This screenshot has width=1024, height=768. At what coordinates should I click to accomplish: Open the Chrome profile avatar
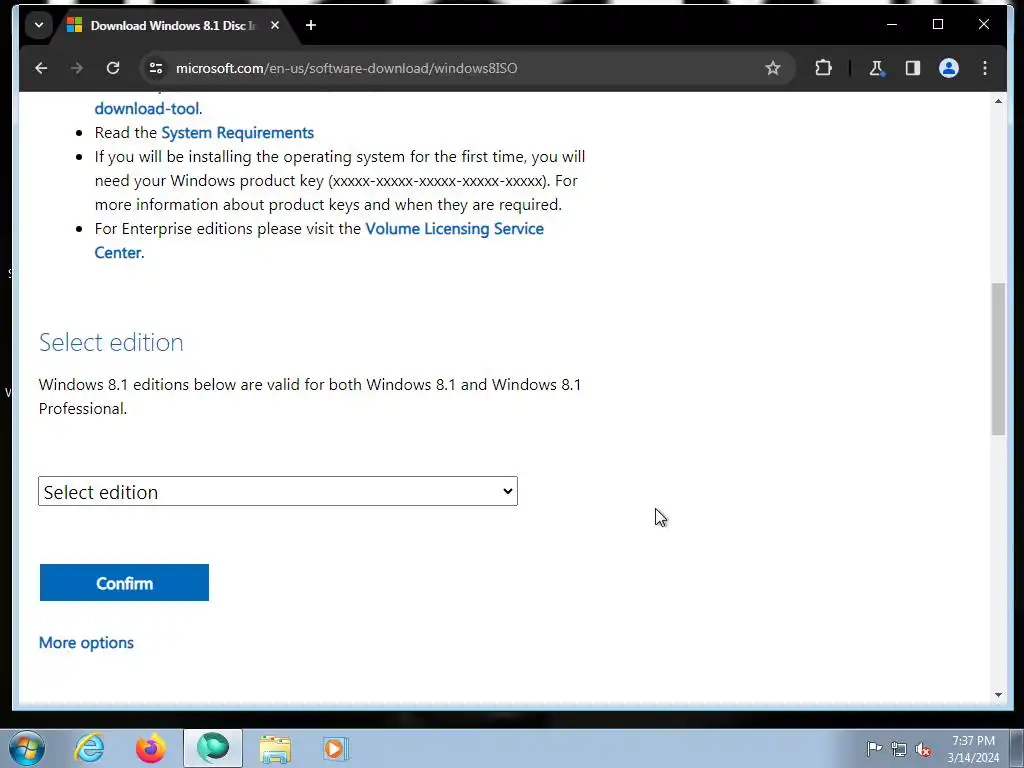949,68
